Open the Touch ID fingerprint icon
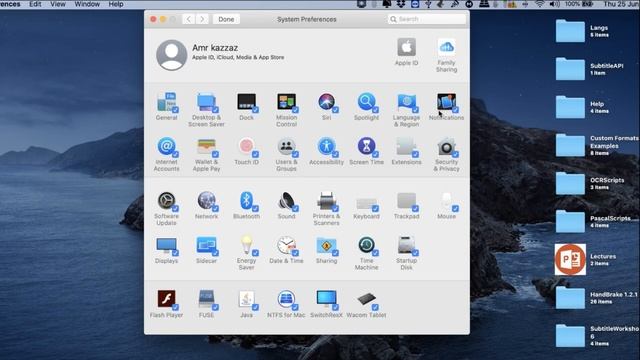The image size is (640, 360). tap(247, 147)
